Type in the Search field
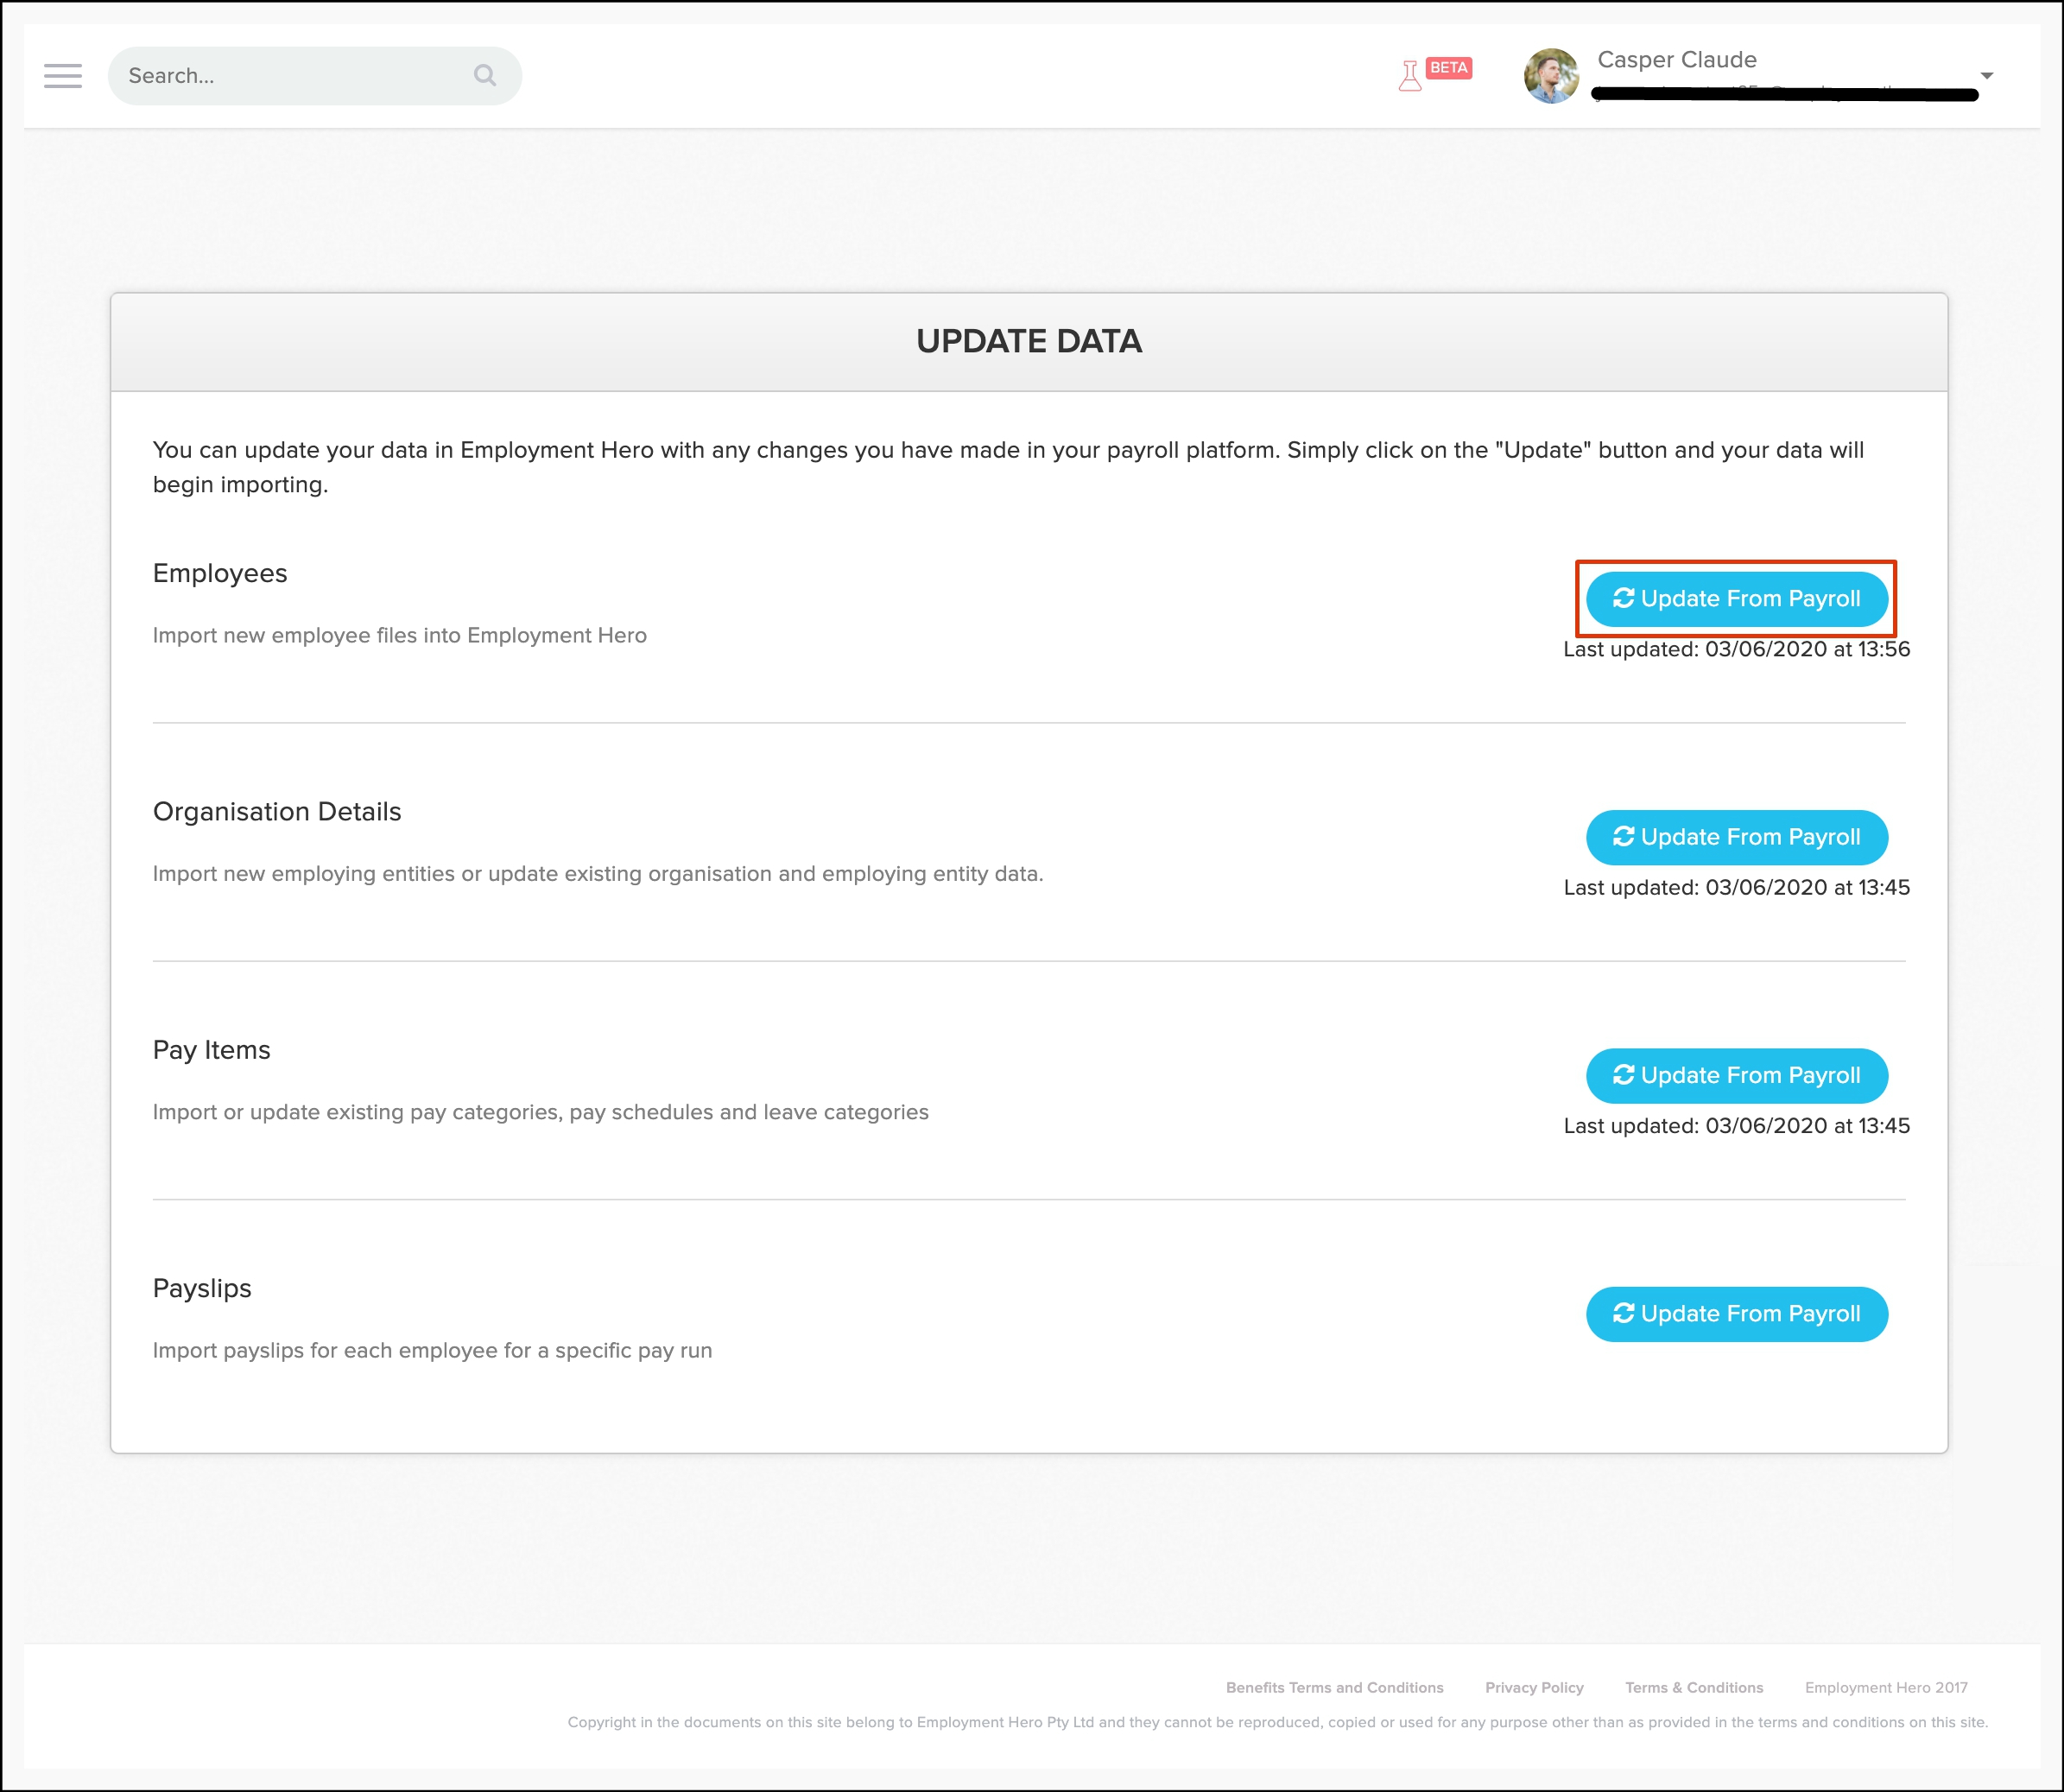This screenshot has width=2064, height=1792. tap(290, 76)
